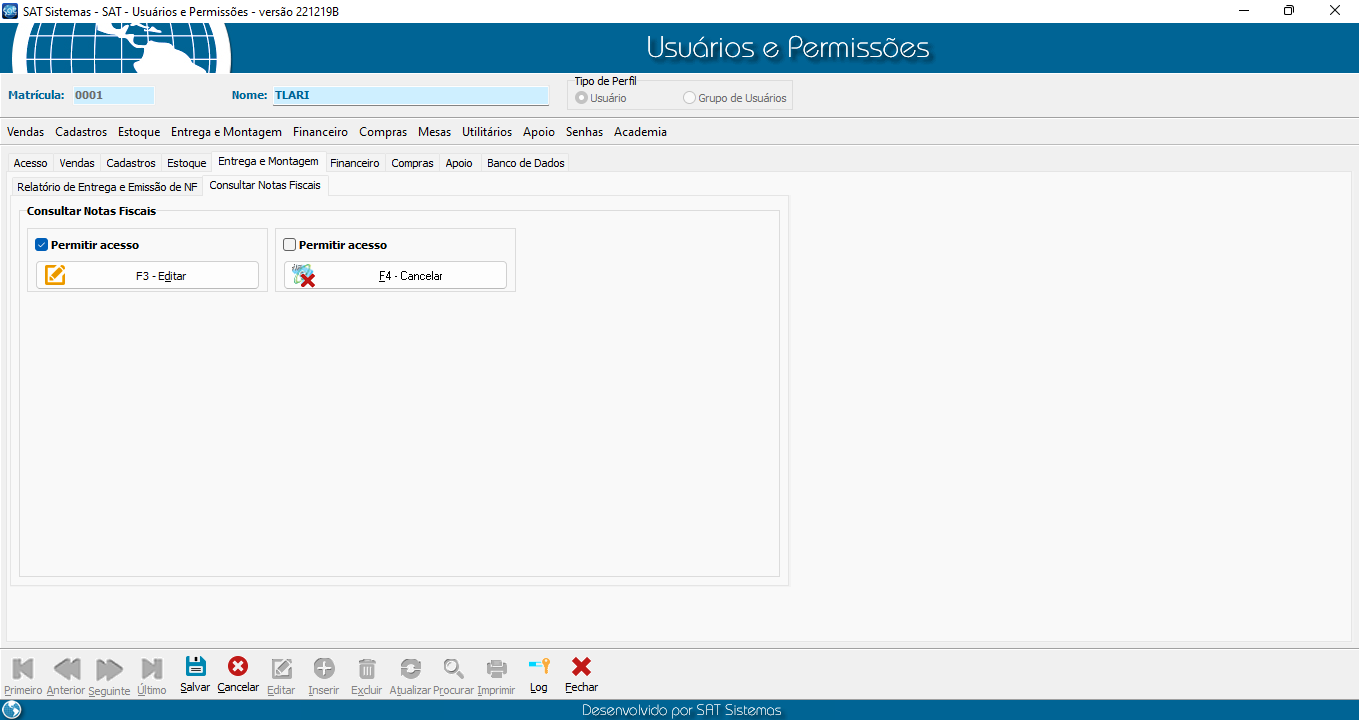Image resolution: width=1359 pixels, height=720 pixels.
Task: Click the Procurar magnifier icon
Action: tap(454, 668)
